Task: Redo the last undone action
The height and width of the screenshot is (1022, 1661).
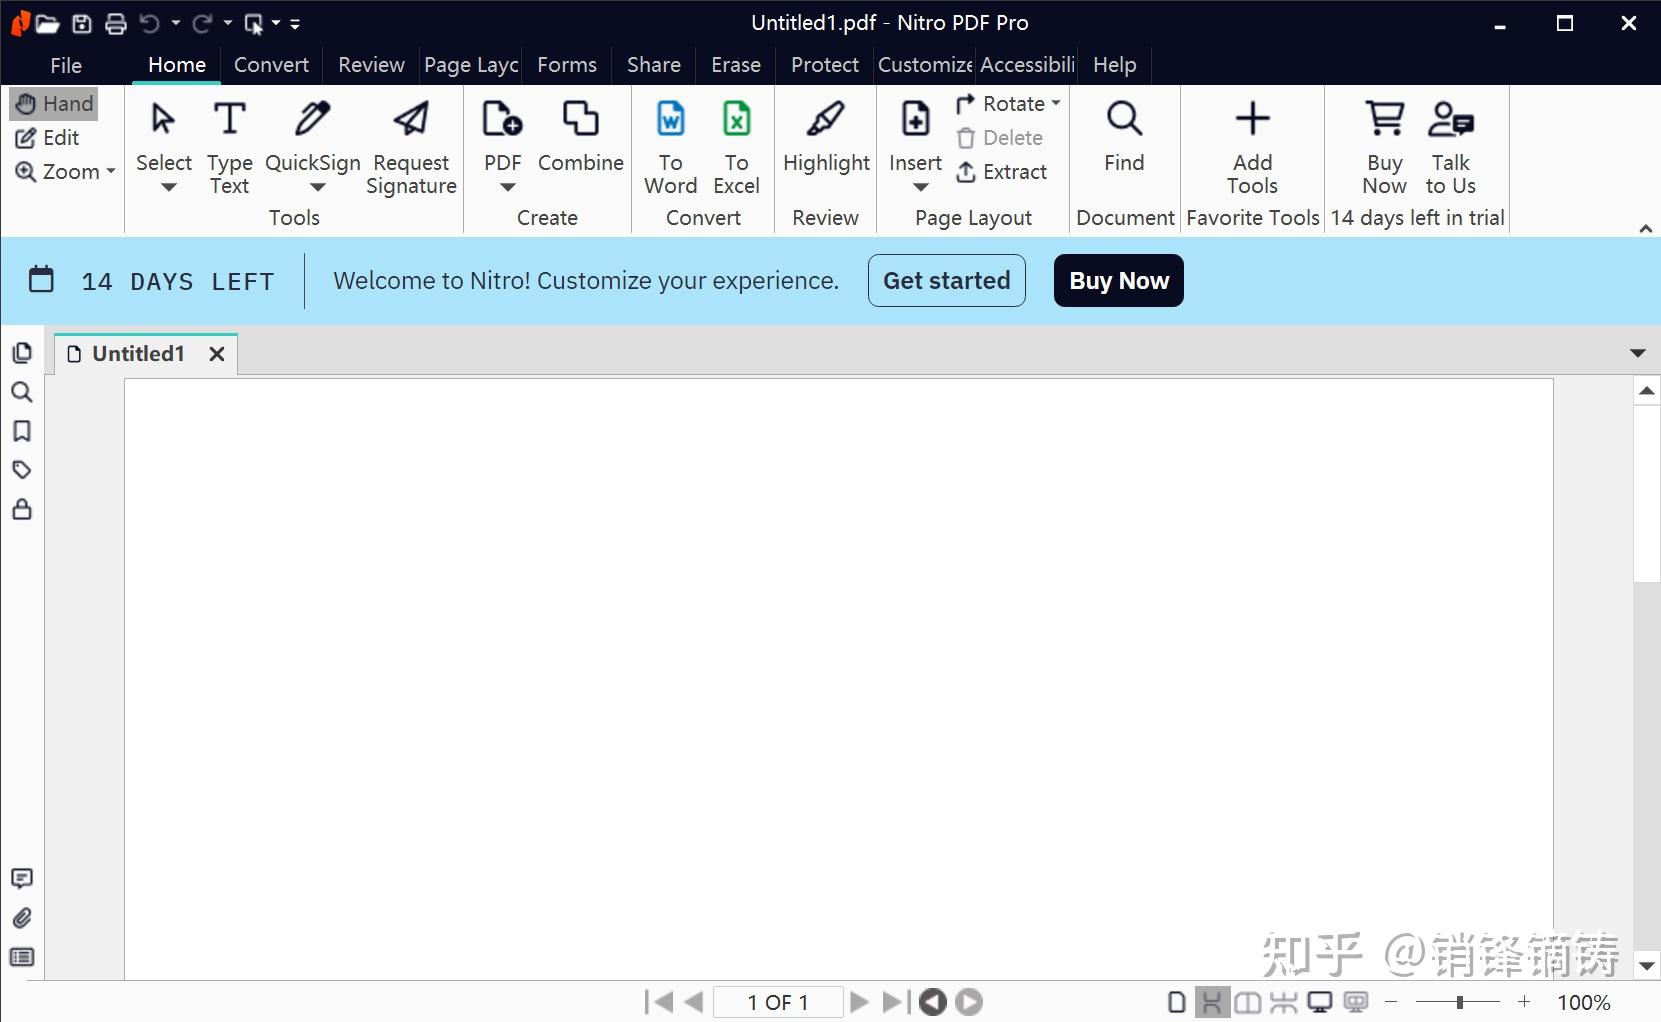Action: click(203, 23)
